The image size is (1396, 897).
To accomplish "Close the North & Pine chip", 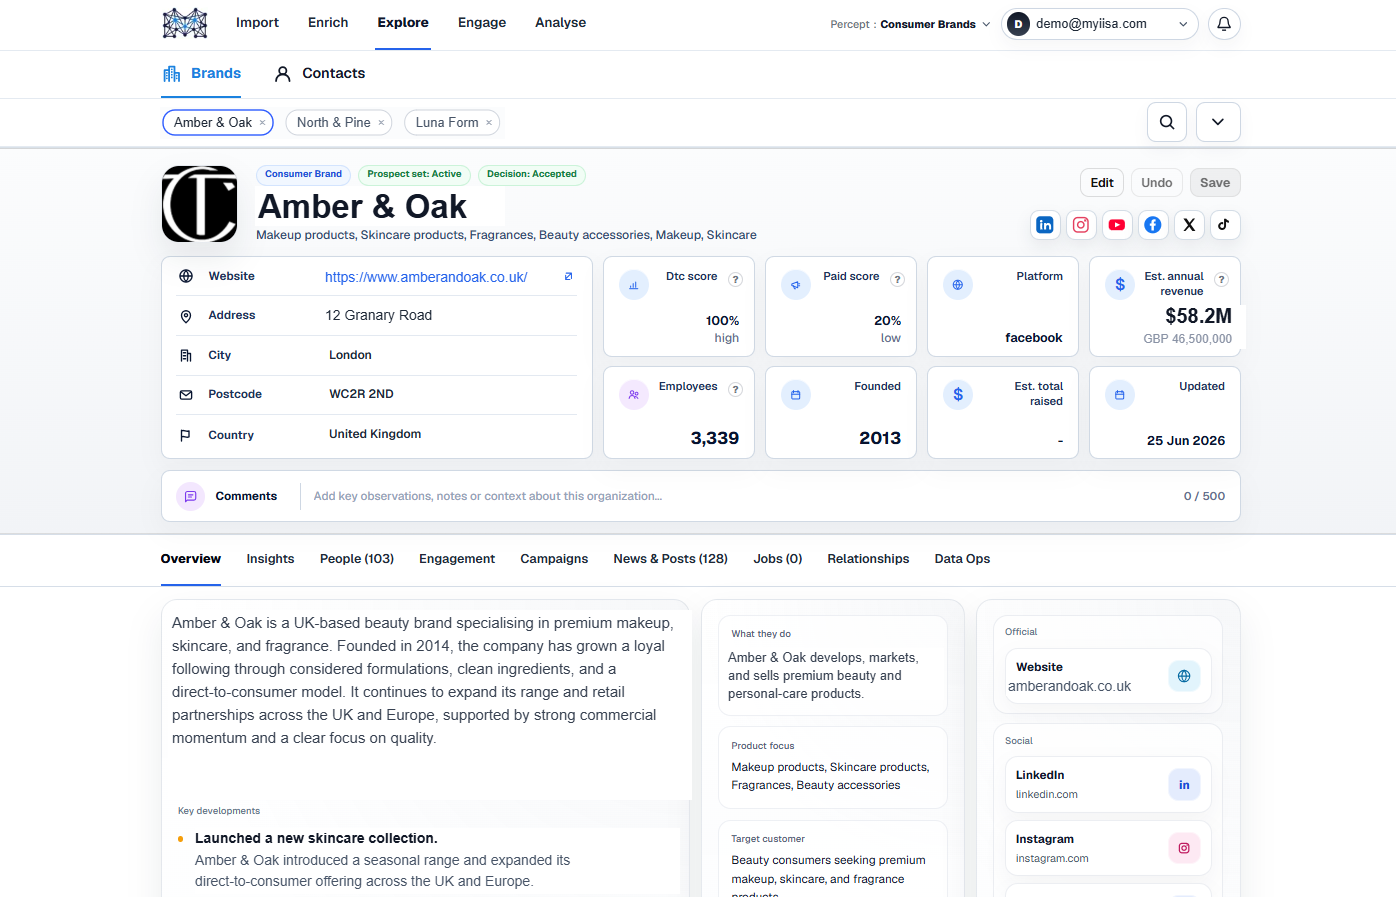I will click(381, 123).
